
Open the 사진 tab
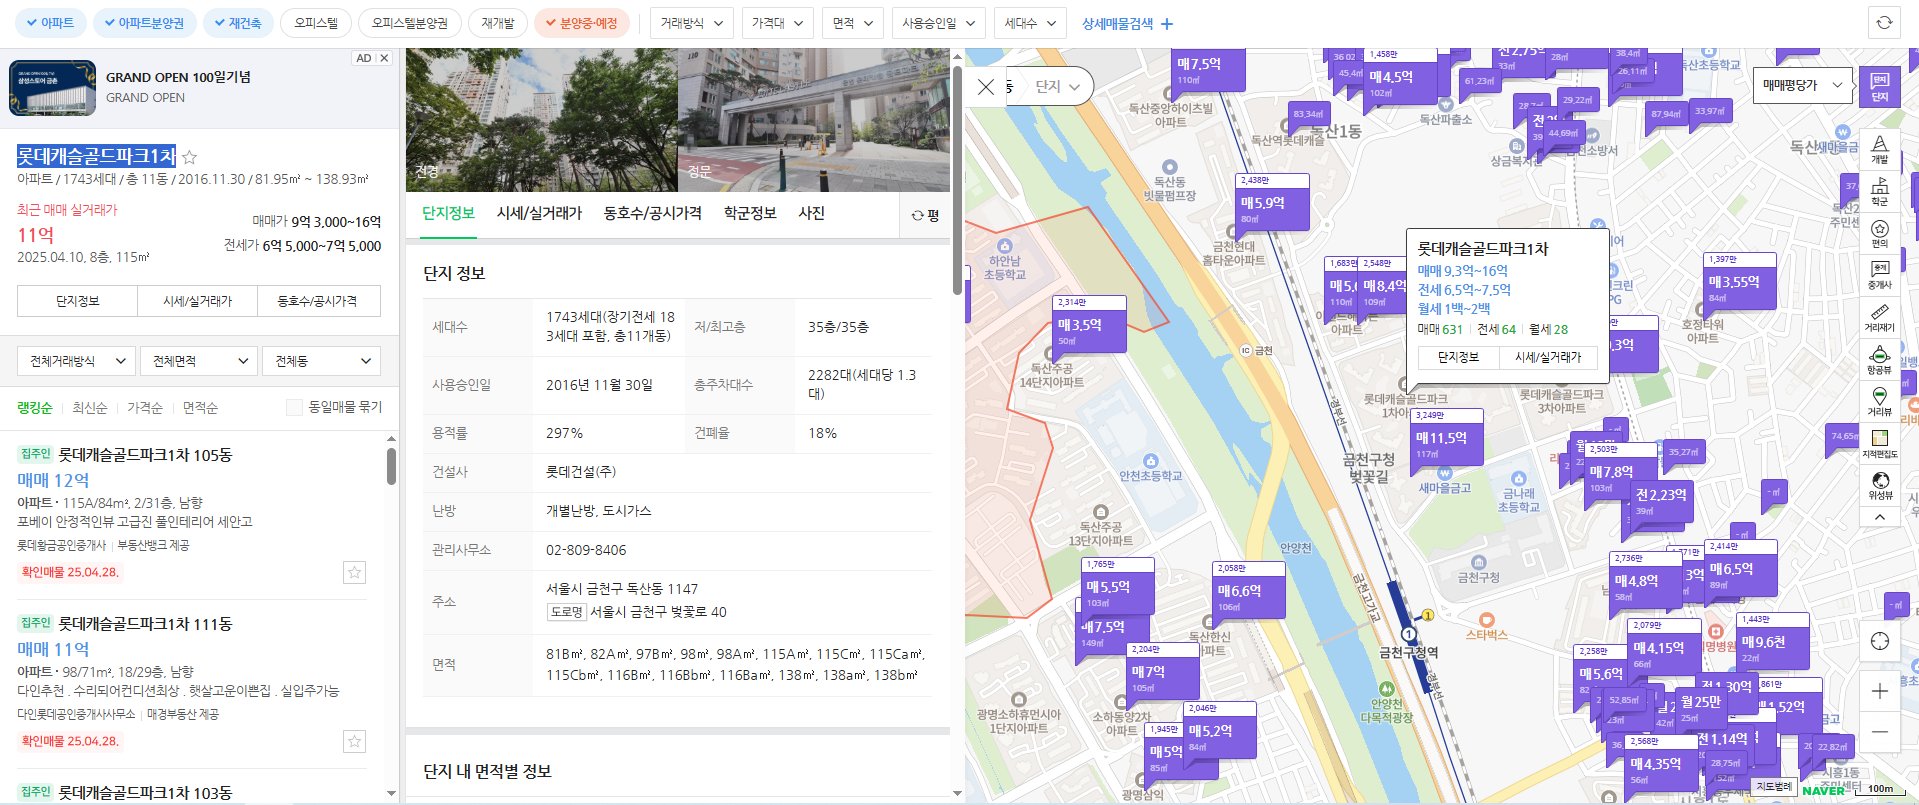[x=811, y=213]
